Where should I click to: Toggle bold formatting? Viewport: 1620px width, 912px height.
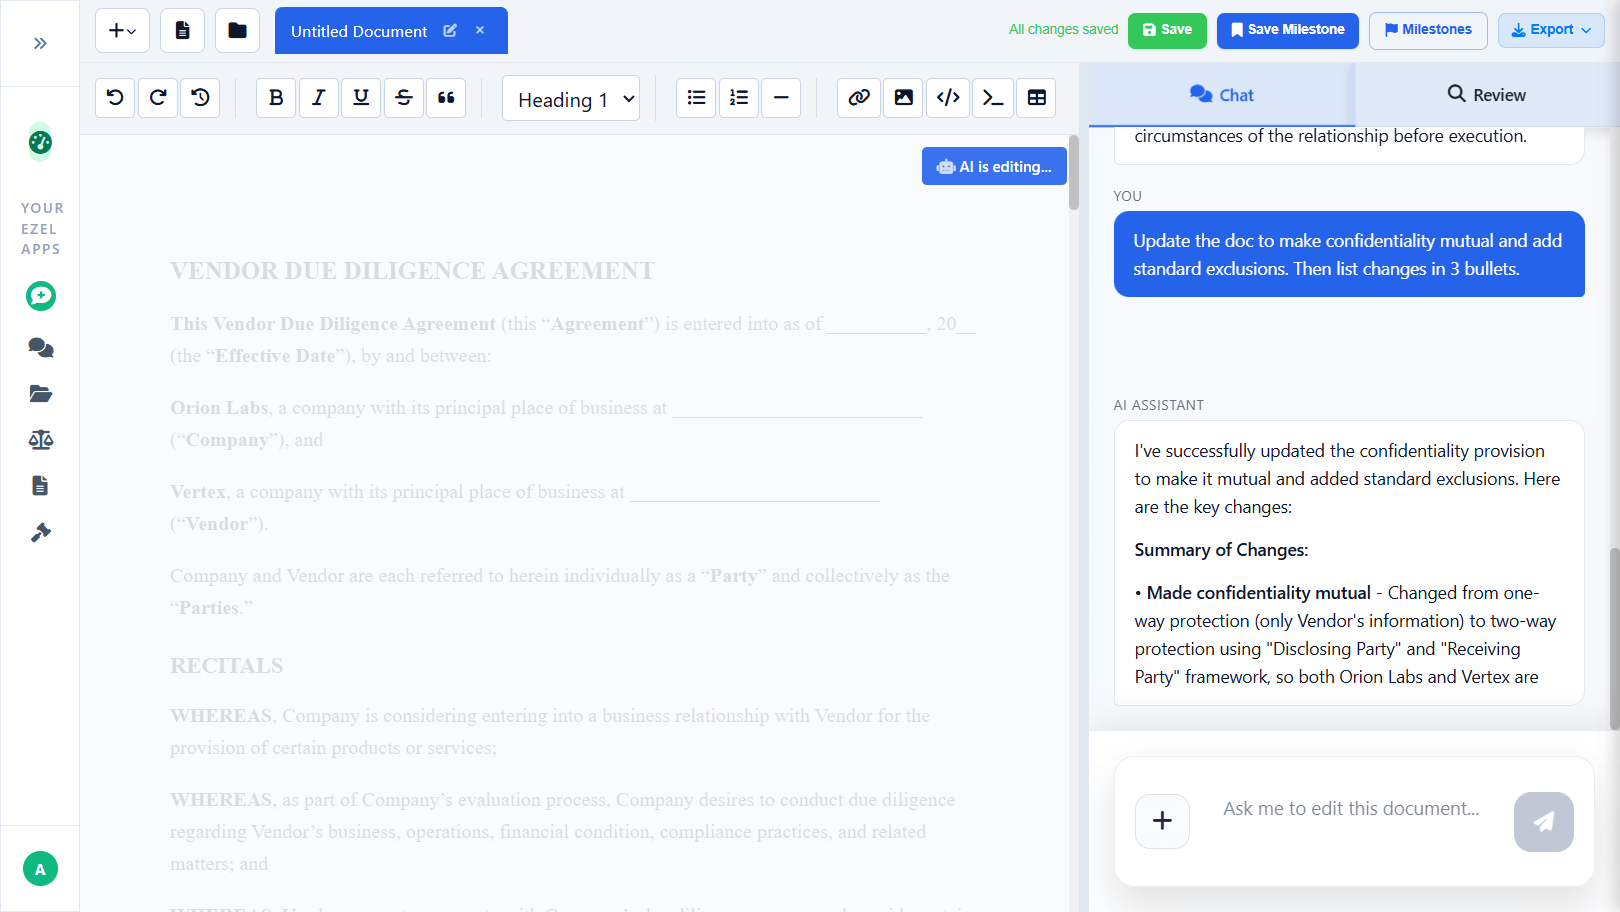[x=276, y=97]
